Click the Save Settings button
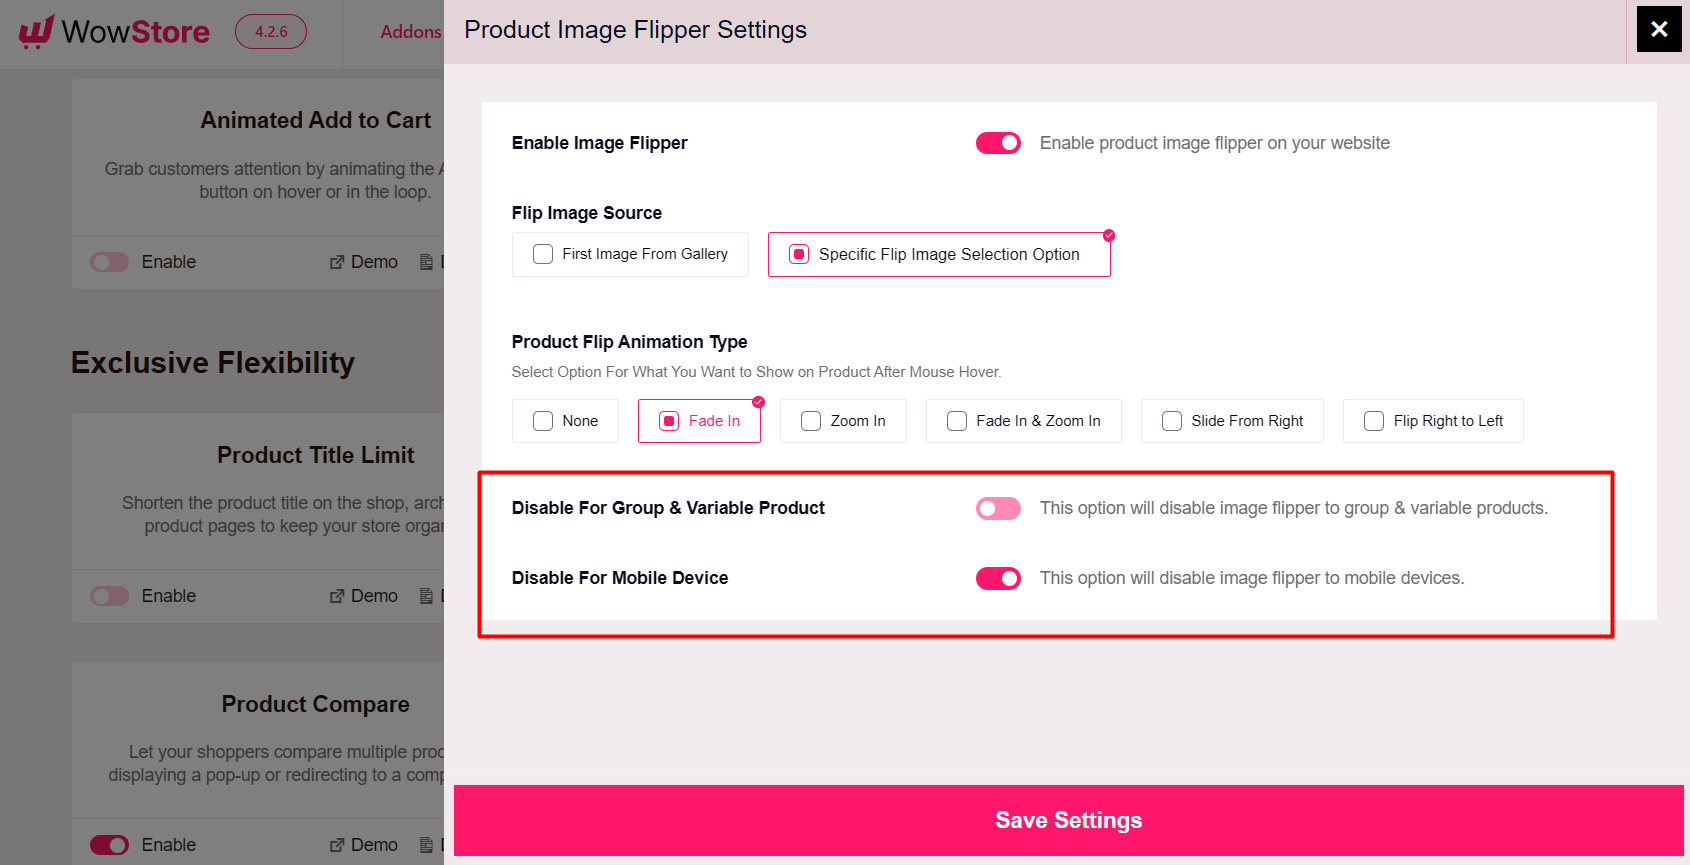Image resolution: width=1690 pixels, height=865 pixels. click(x=1068, y=820)
